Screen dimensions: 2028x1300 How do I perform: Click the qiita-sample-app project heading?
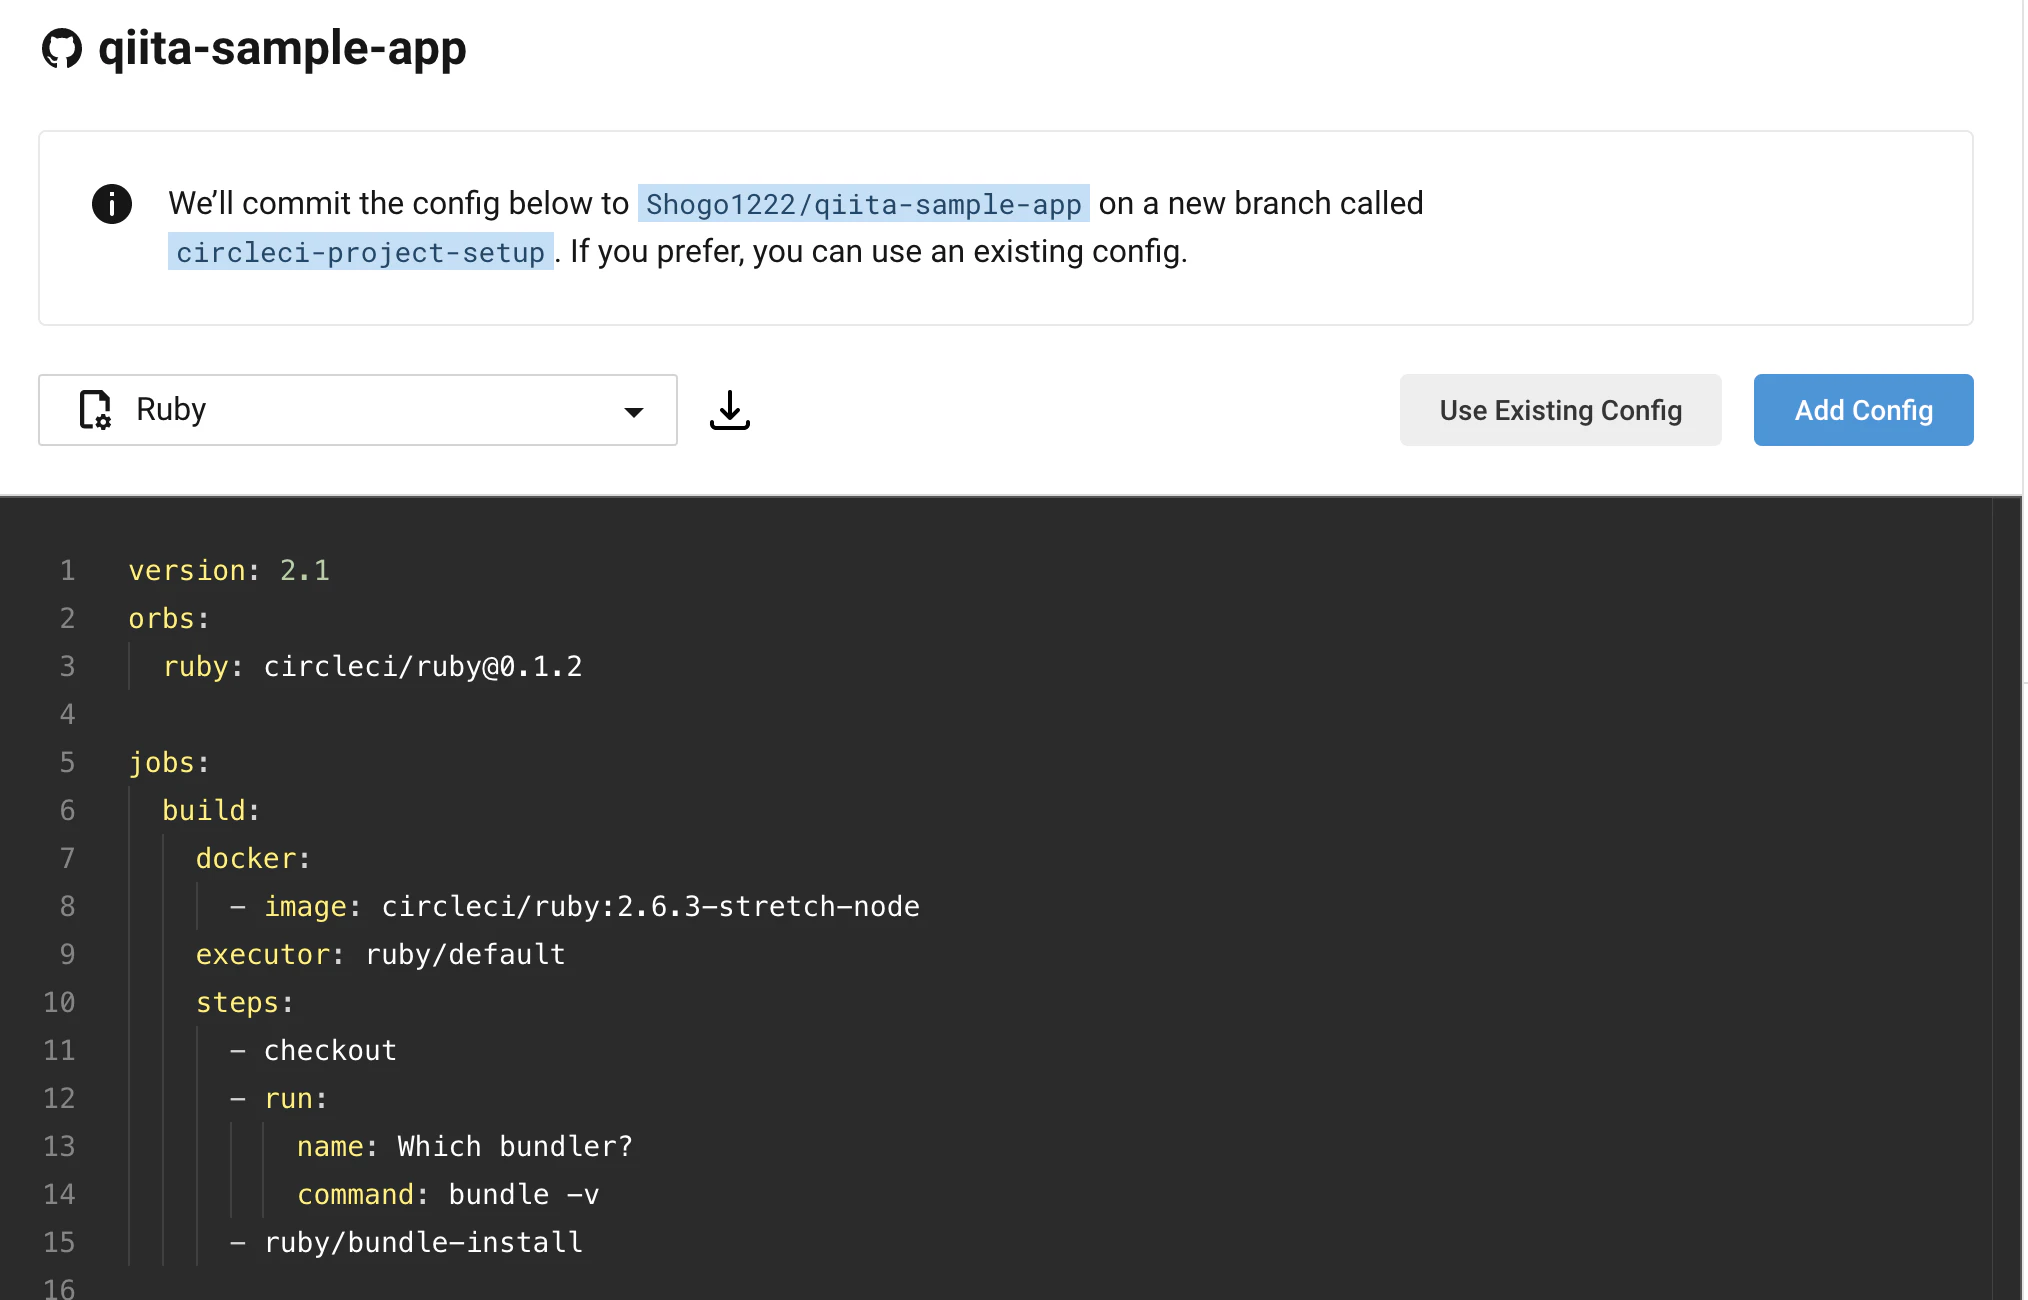pyautogui.click(x=282, y=48)
